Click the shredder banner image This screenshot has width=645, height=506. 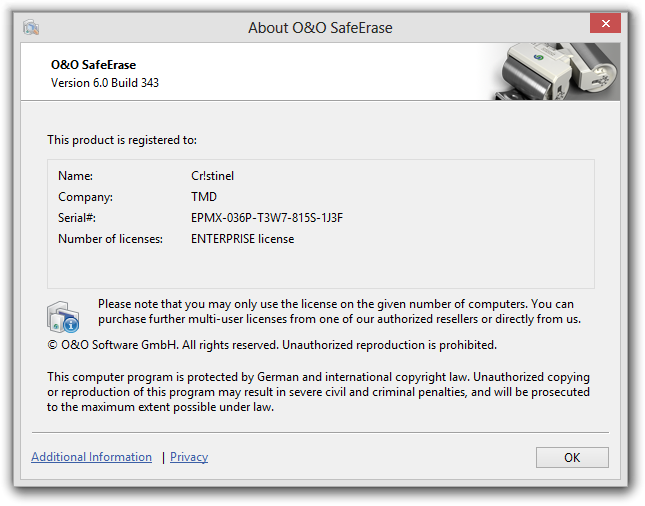coord(557,72)
